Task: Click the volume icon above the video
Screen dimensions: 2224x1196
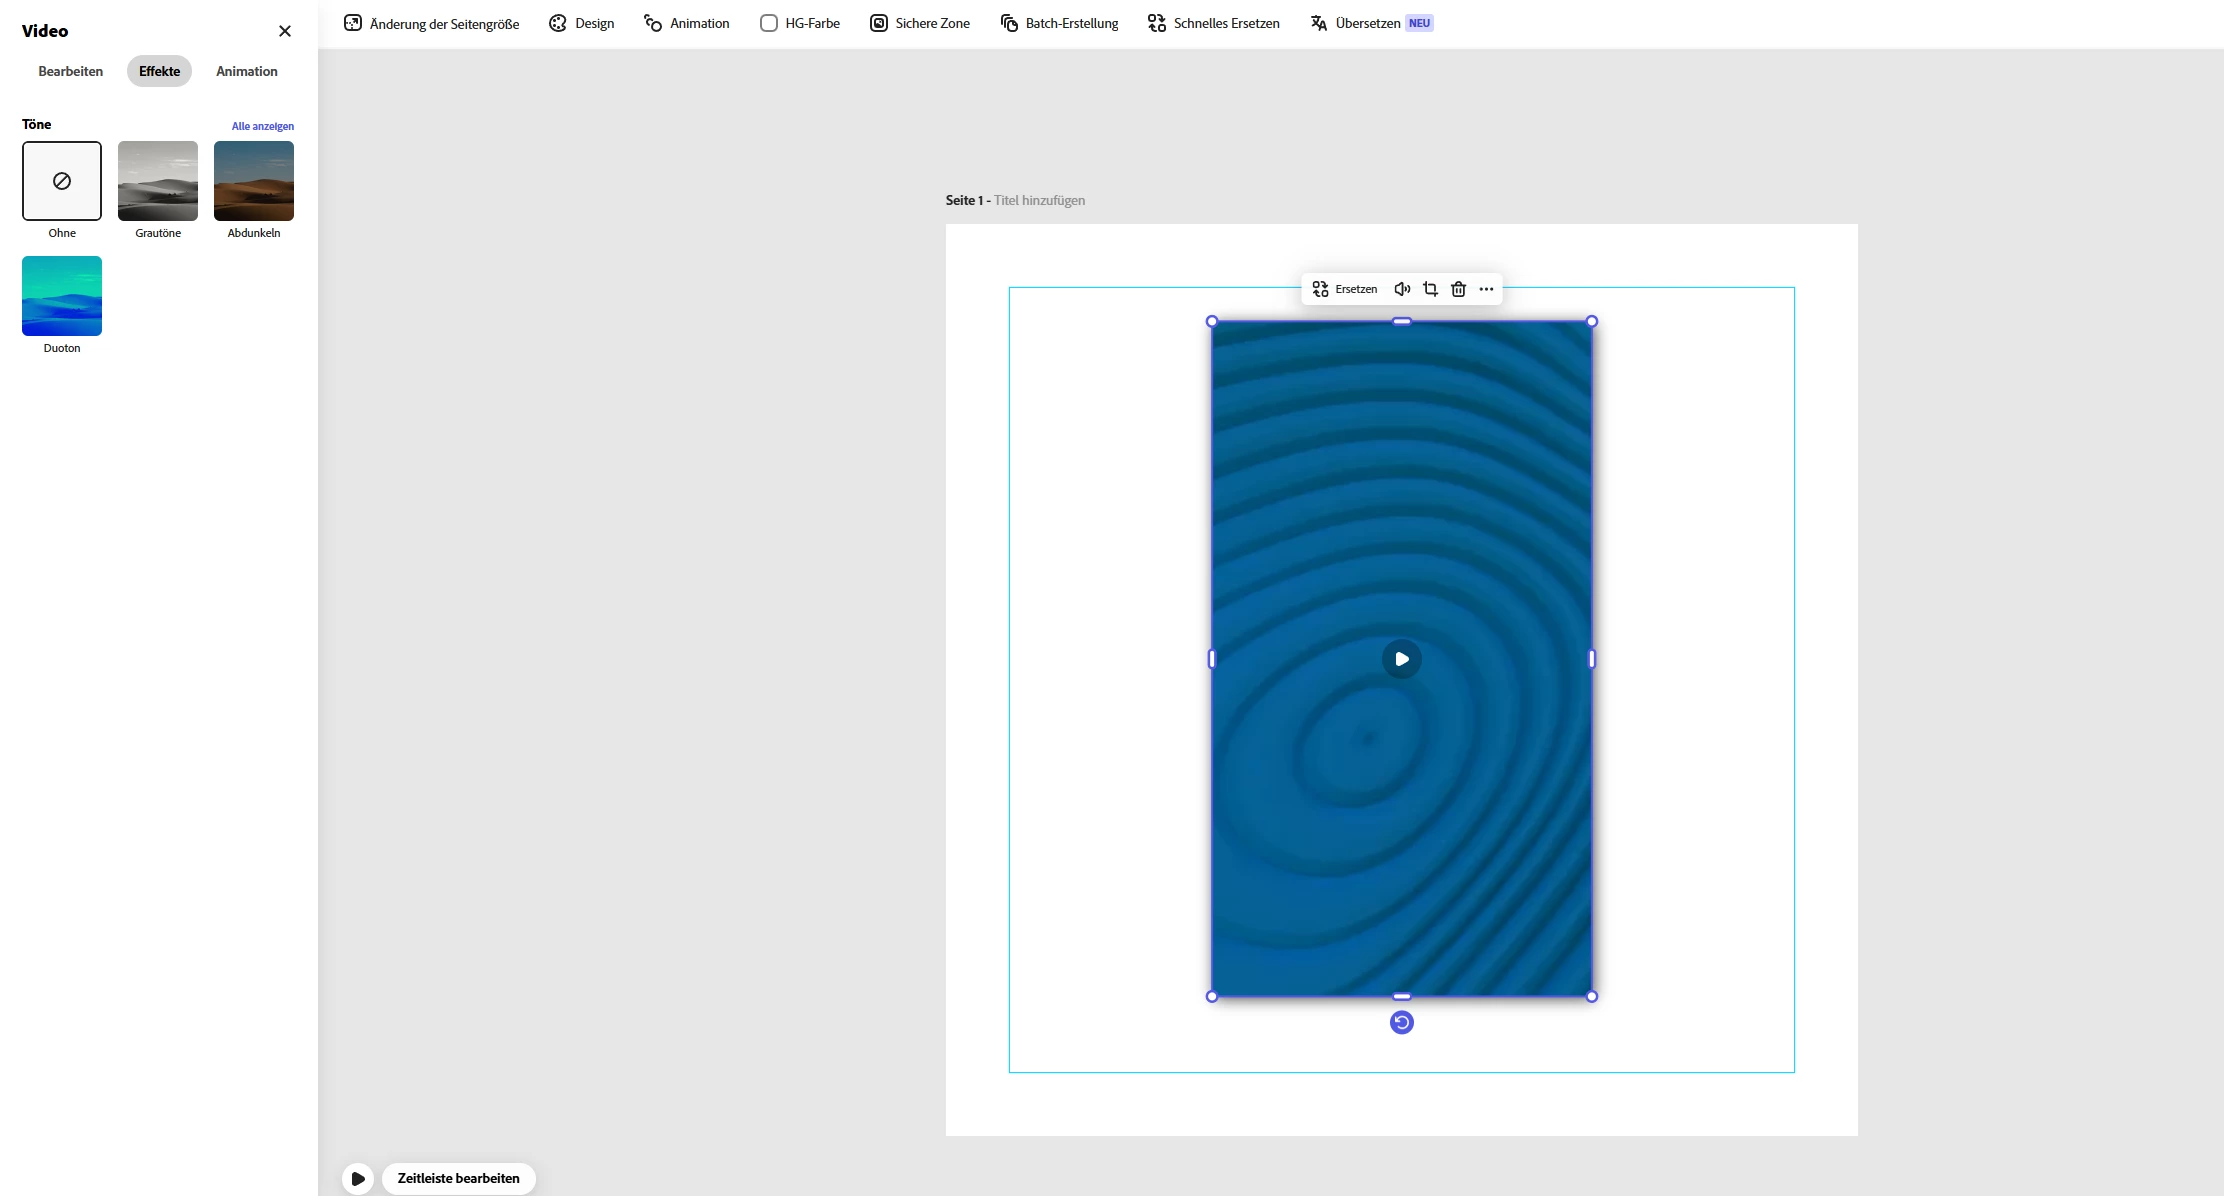Action: point(1402,289)
